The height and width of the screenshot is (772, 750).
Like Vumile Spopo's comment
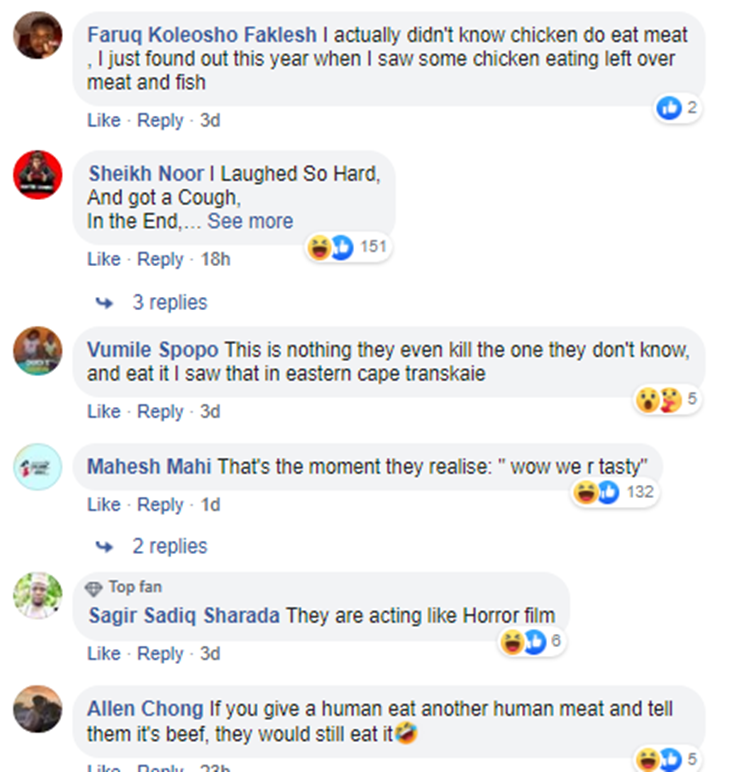[x=103, y=411]
